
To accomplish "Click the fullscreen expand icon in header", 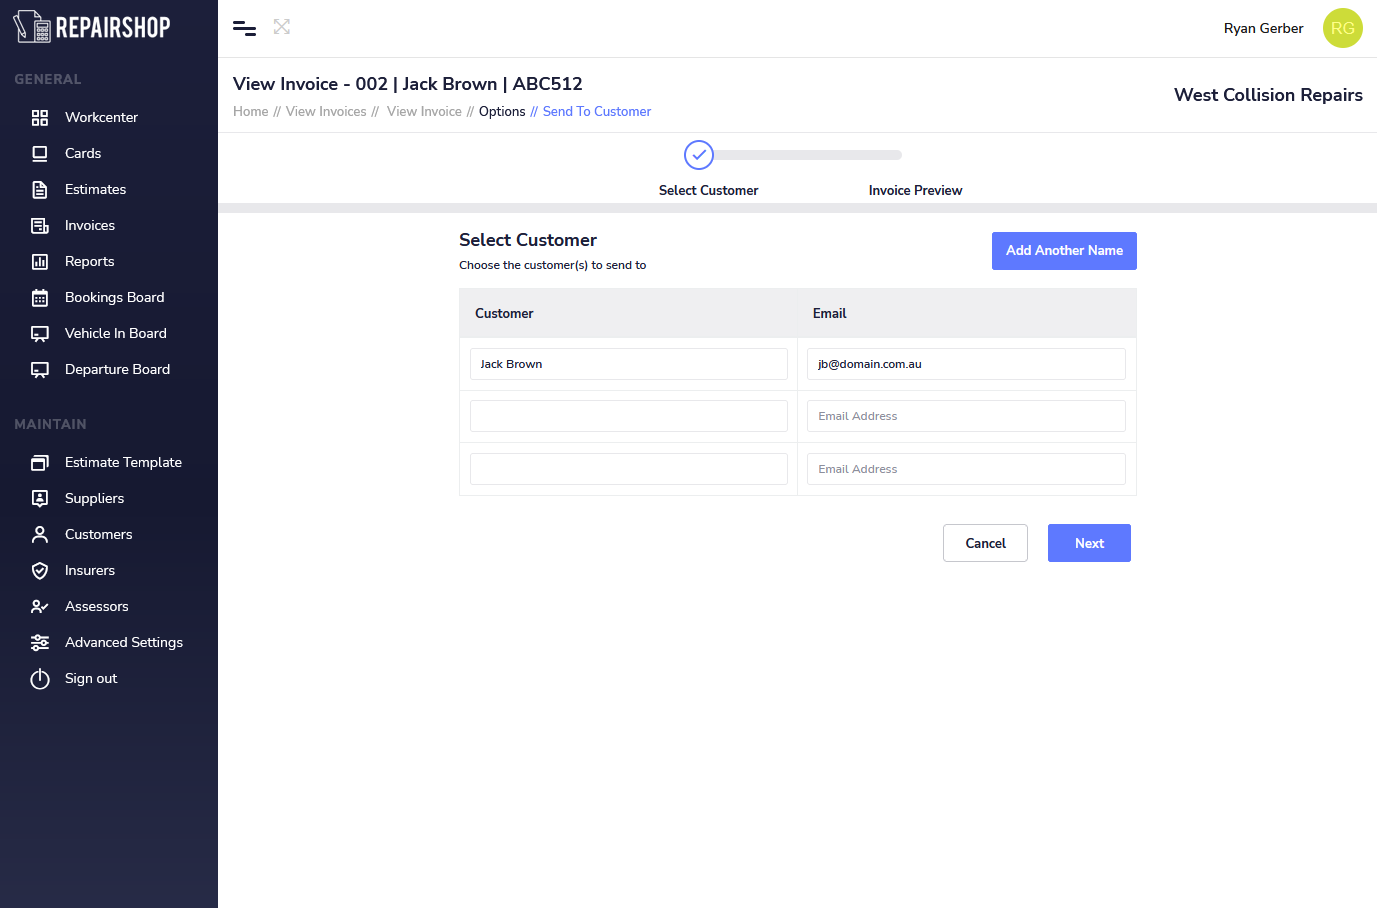I will [282, 27].
